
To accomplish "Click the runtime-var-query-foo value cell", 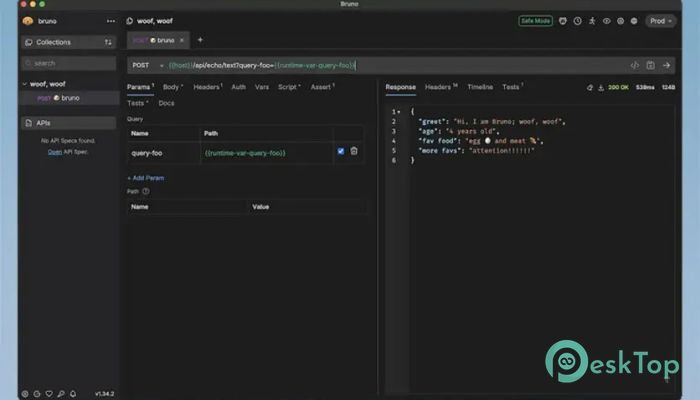I will click(x=267, y=153).
